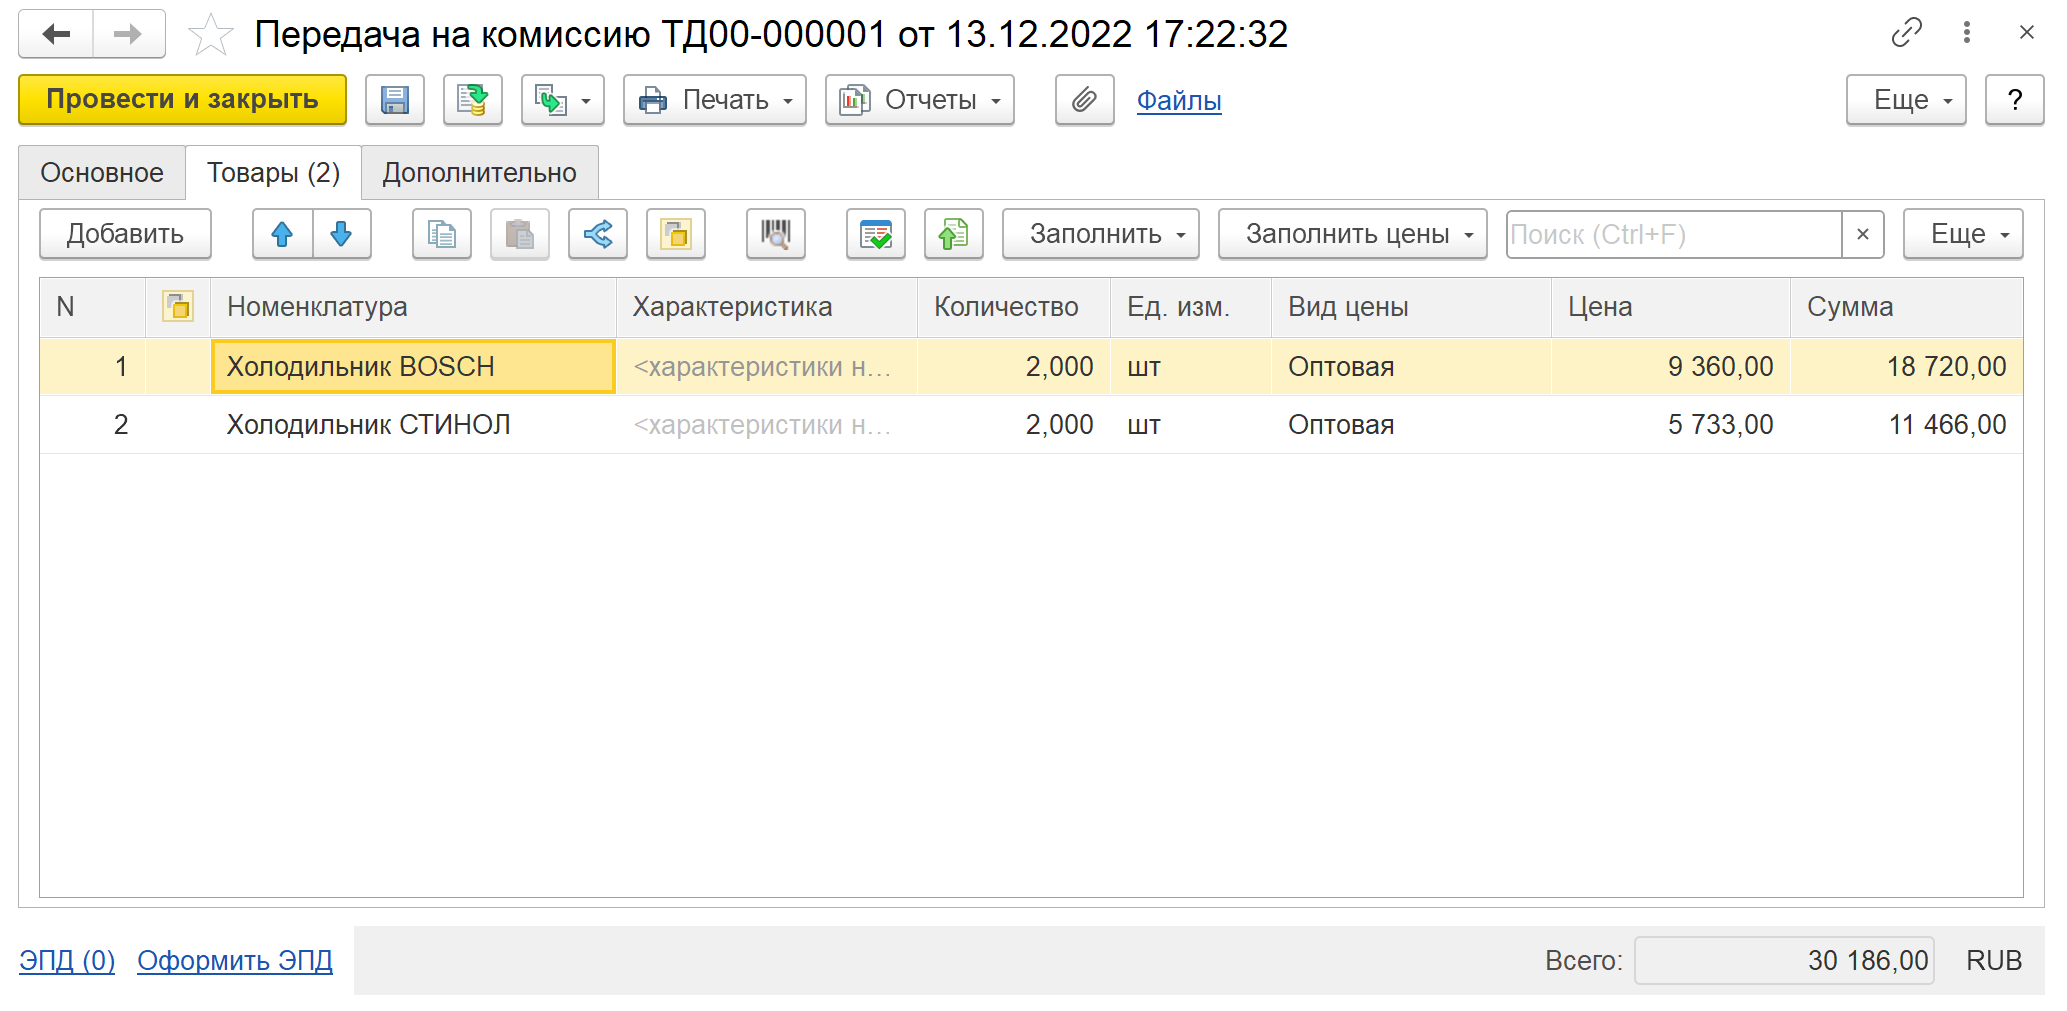Click the barcode scan search icon
Image resolution: width=2067 pixels, height=1011 pixels.
click(x=775, y=234)
